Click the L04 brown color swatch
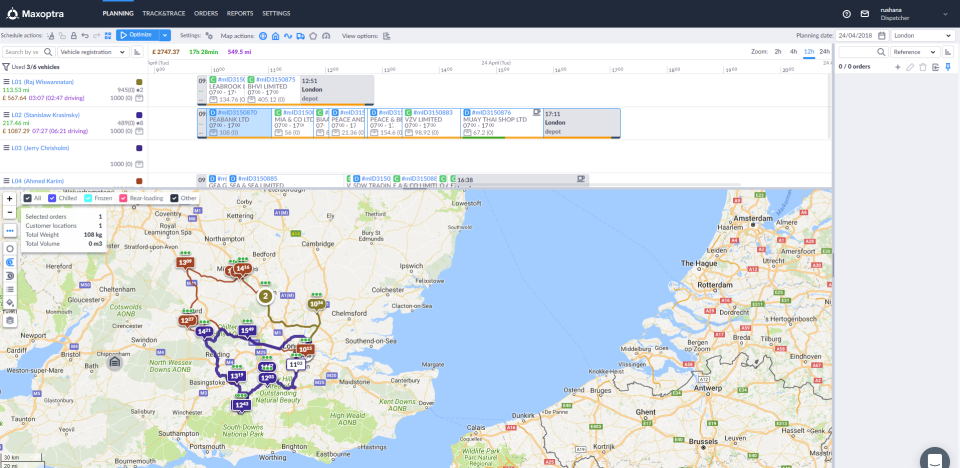 [140, 181]
